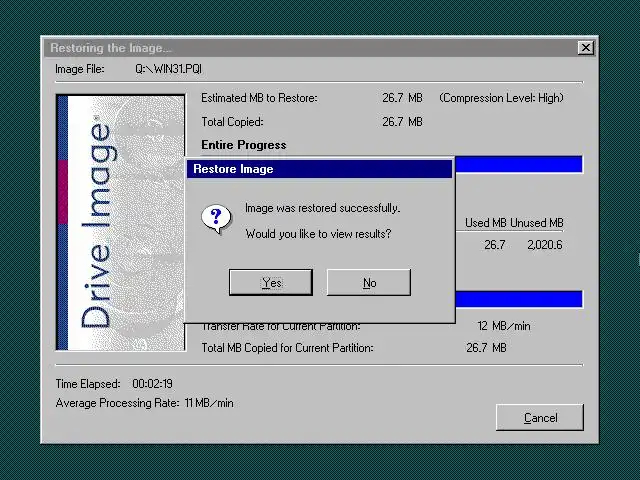This screenshot has height=480, width=640.
Task: Click the 'Restoring the Image...' window title
Action: click(111, 48)
